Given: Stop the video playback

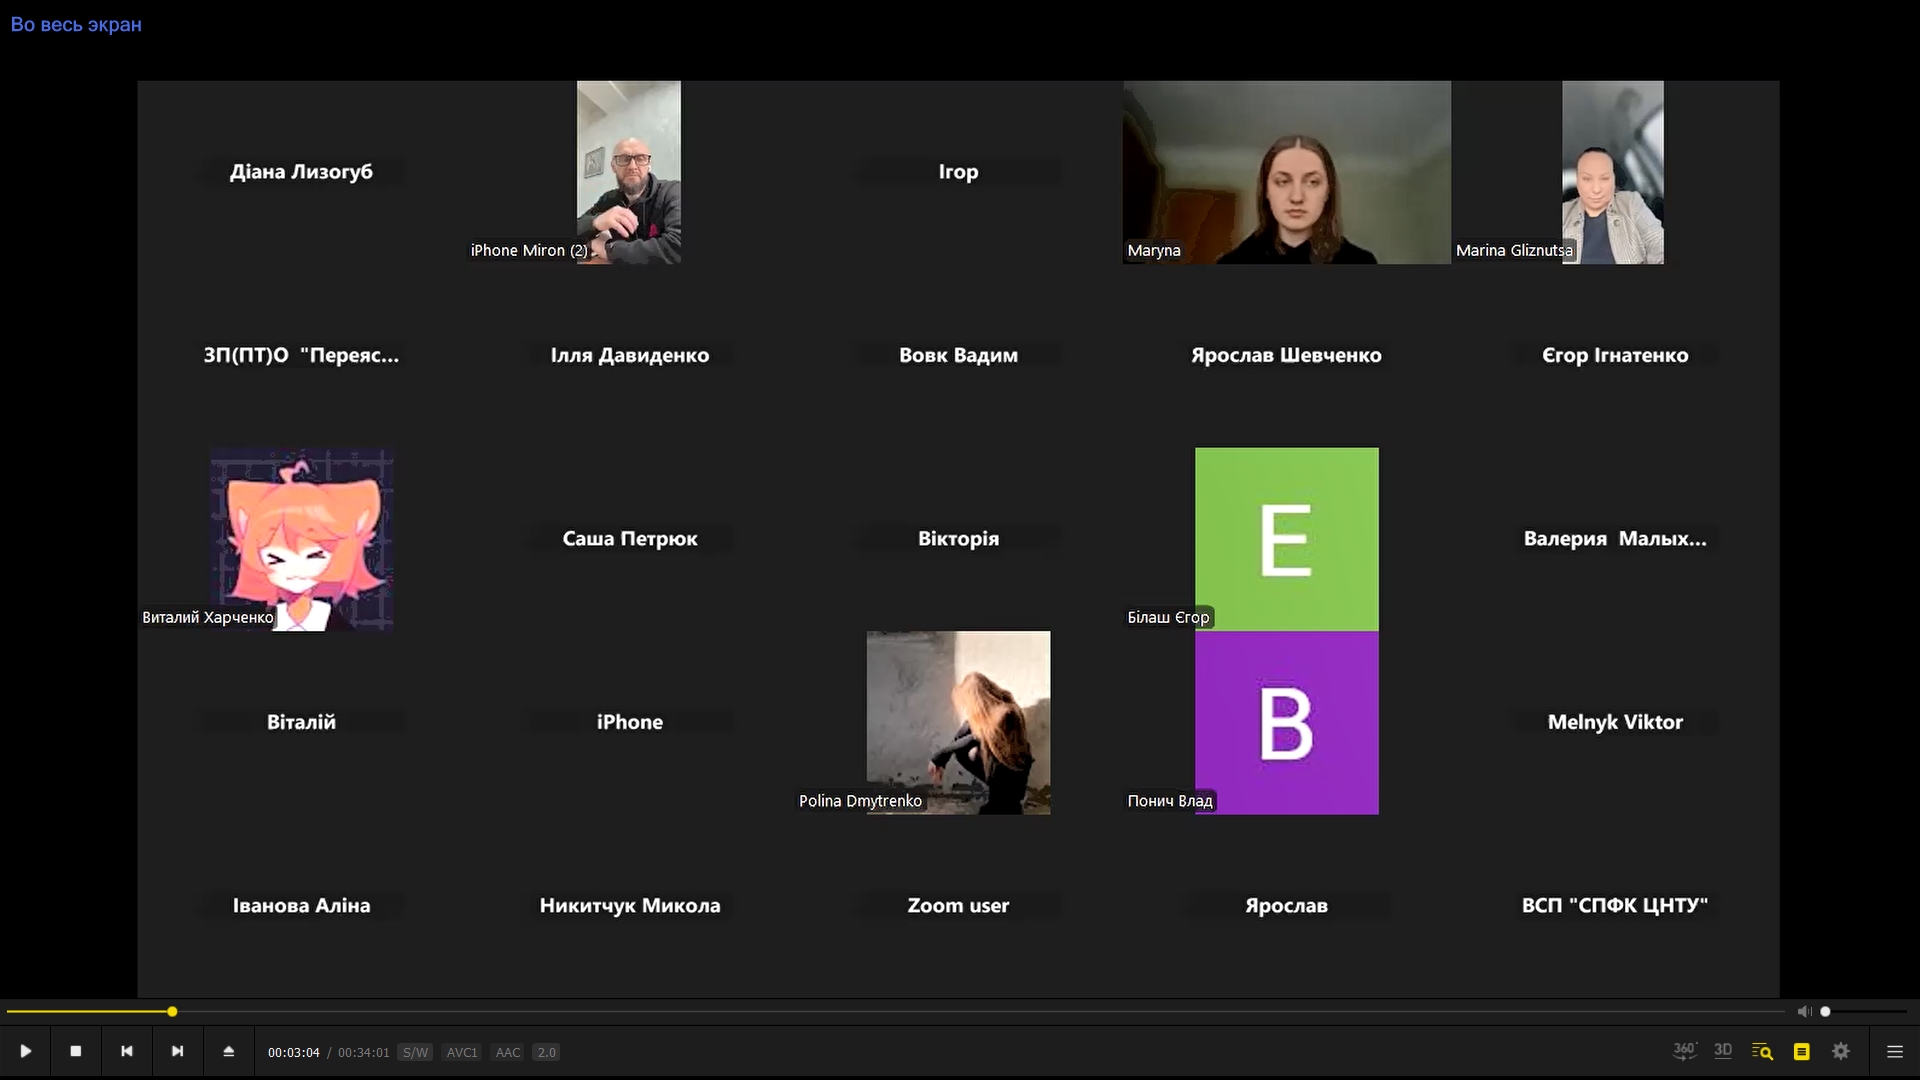Looking at the screenshot, I should click(76, 1051).
